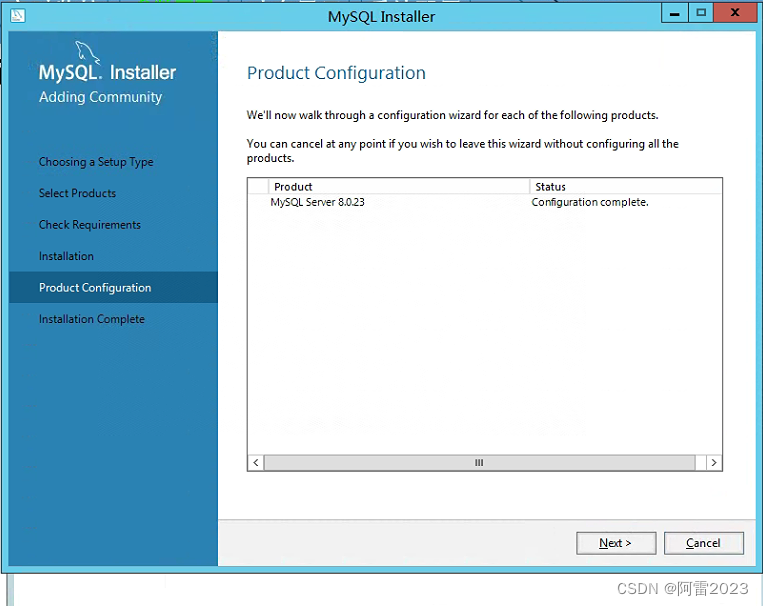Screen dimensions: 763x606
Task: Select MySQL Server 8.0.23 row
Action: click(x=485, y=202)
